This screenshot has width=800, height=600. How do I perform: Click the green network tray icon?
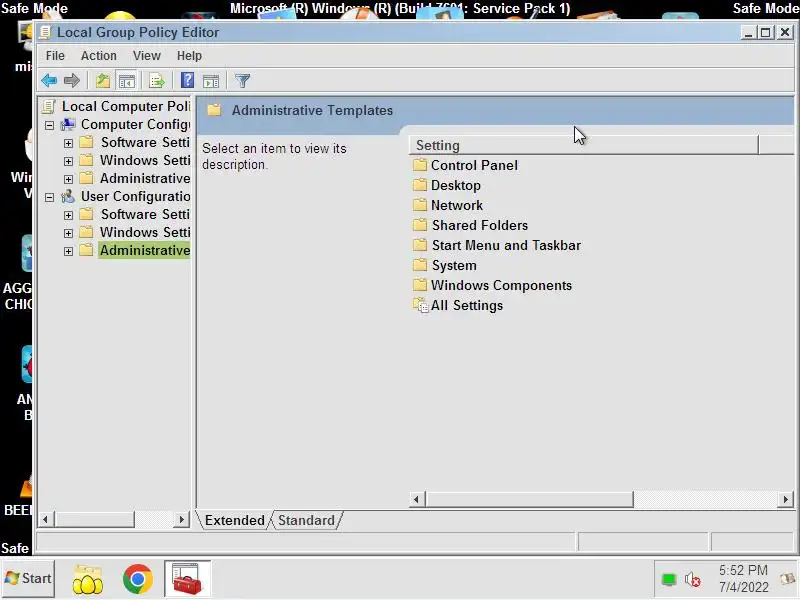point(668,580)
